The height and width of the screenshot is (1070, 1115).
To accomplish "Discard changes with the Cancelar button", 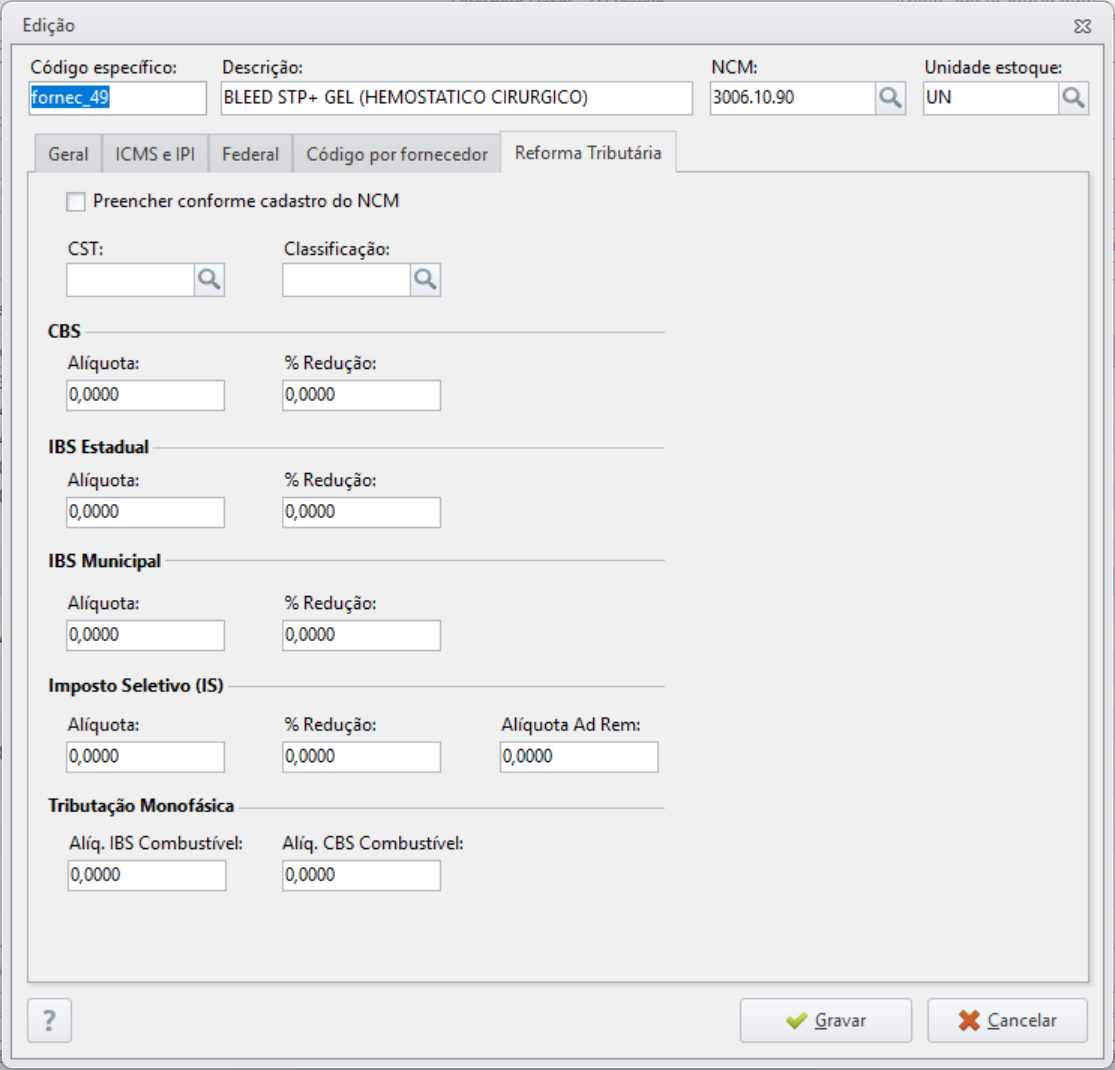I will coord(1007,1020).
